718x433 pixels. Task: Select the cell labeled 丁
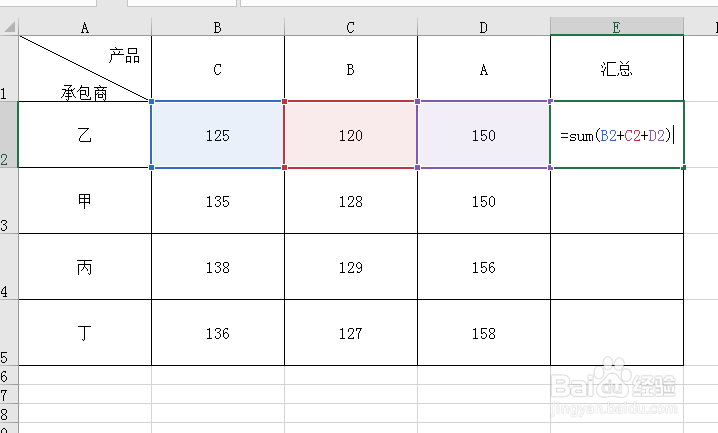tap(85, 333)
